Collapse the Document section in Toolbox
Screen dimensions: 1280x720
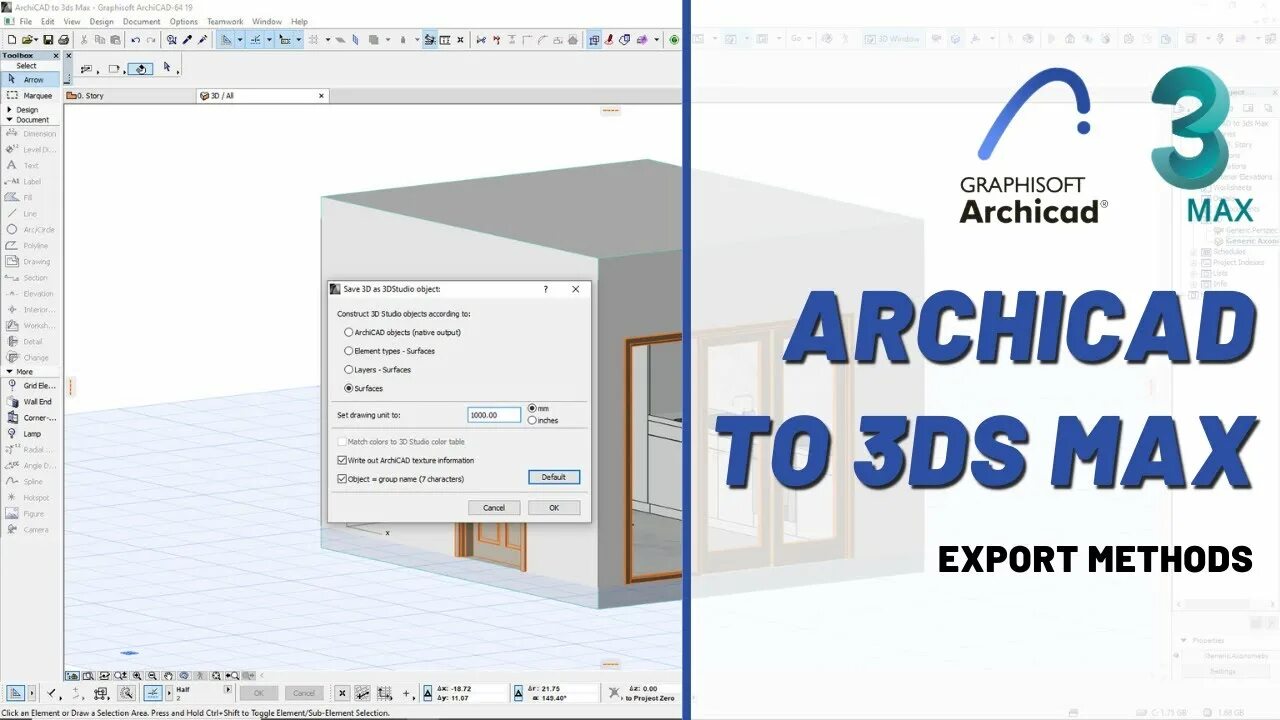click(9, 120)
